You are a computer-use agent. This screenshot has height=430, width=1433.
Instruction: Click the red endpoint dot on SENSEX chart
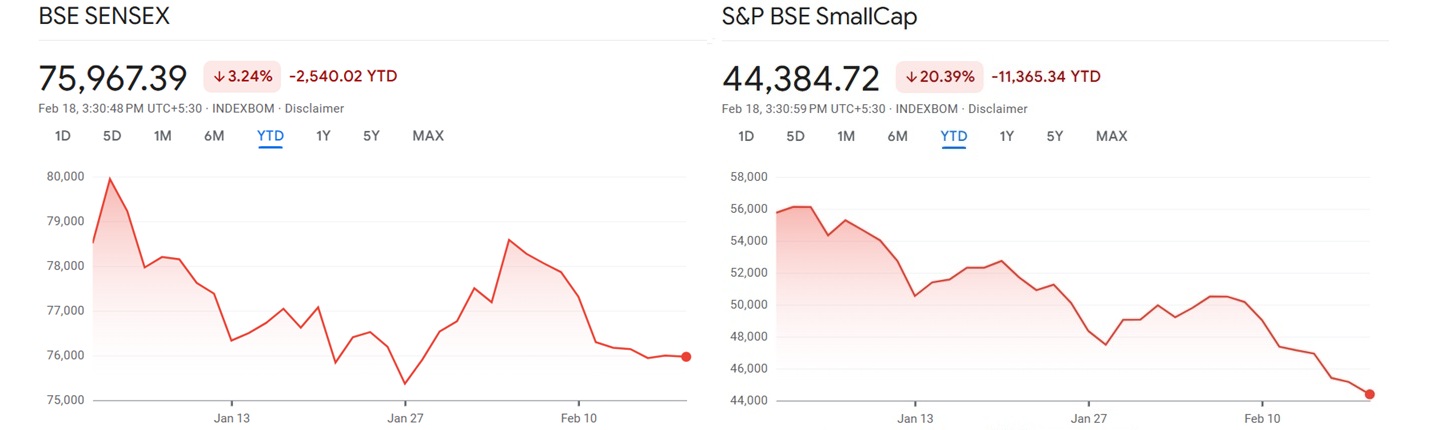click(686, 357)
